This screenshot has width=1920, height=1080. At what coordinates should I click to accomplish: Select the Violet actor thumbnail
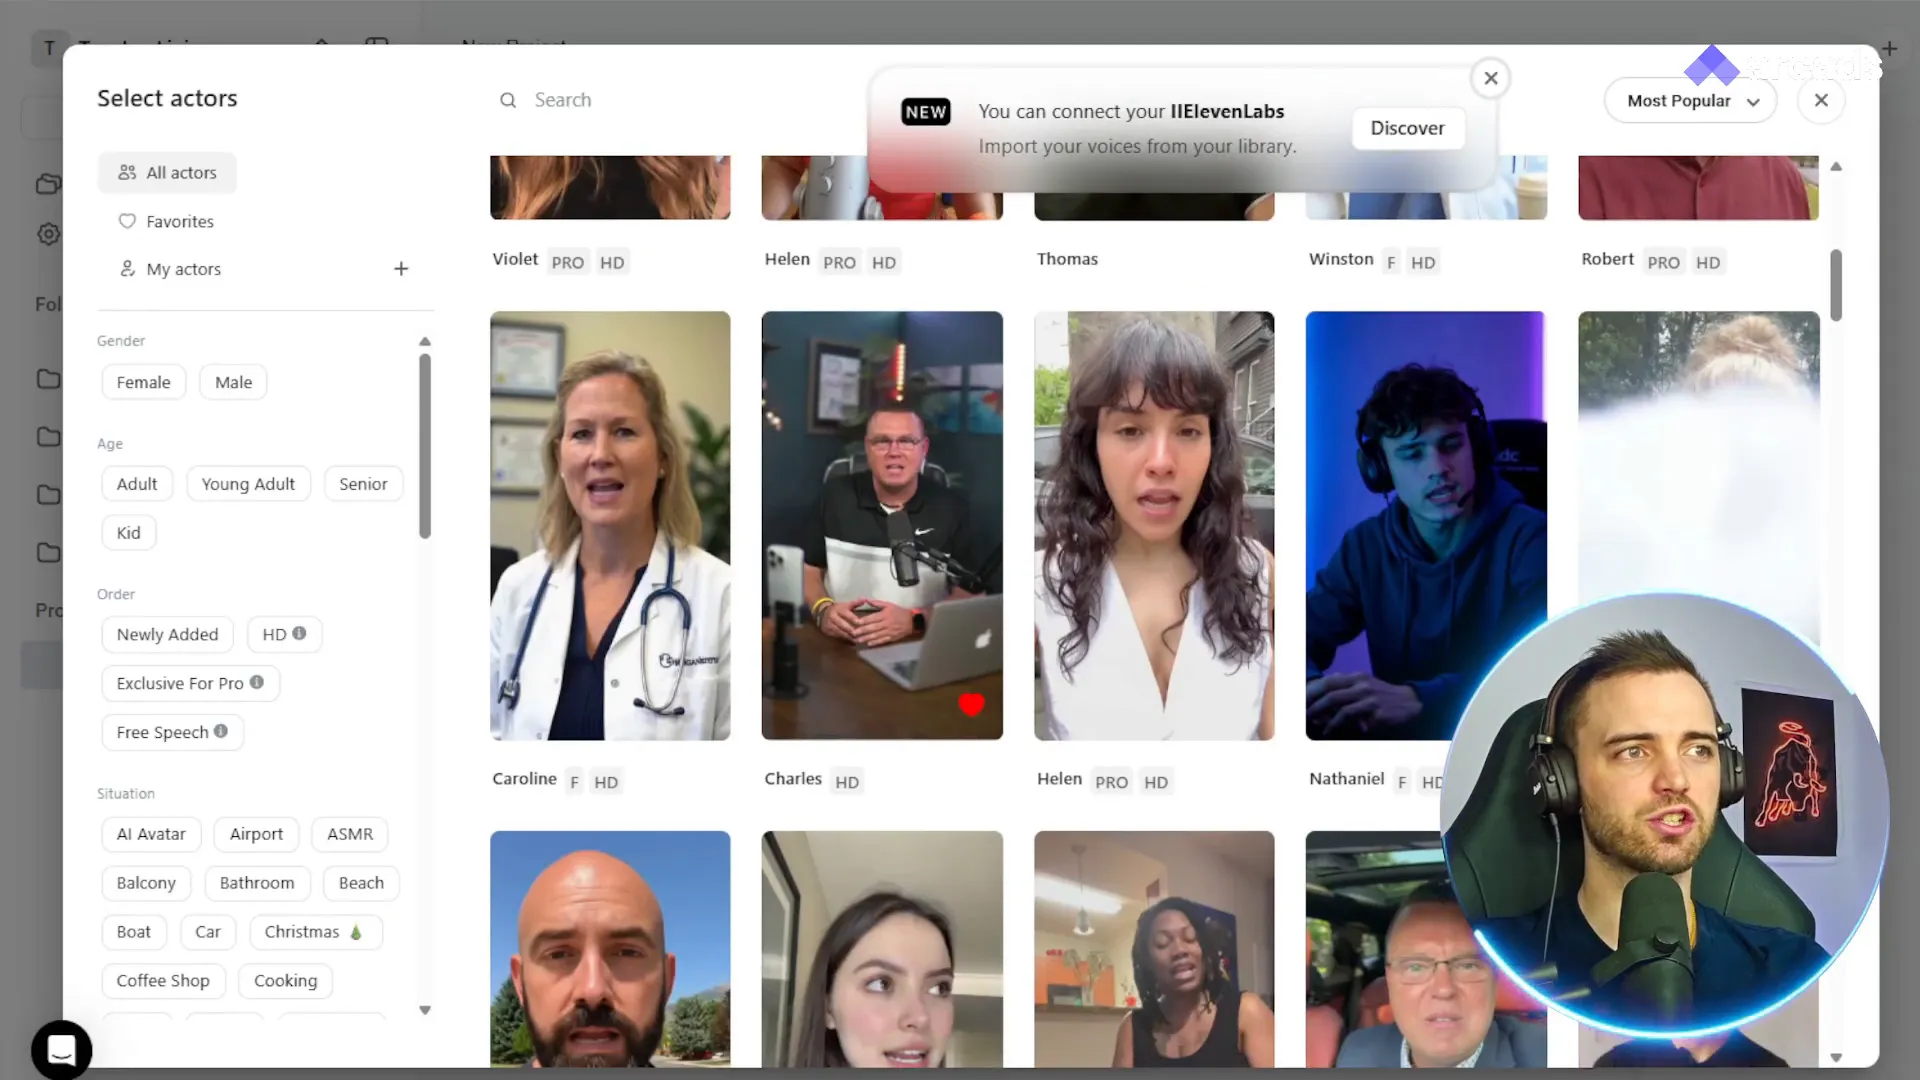(x=610, y=187)
